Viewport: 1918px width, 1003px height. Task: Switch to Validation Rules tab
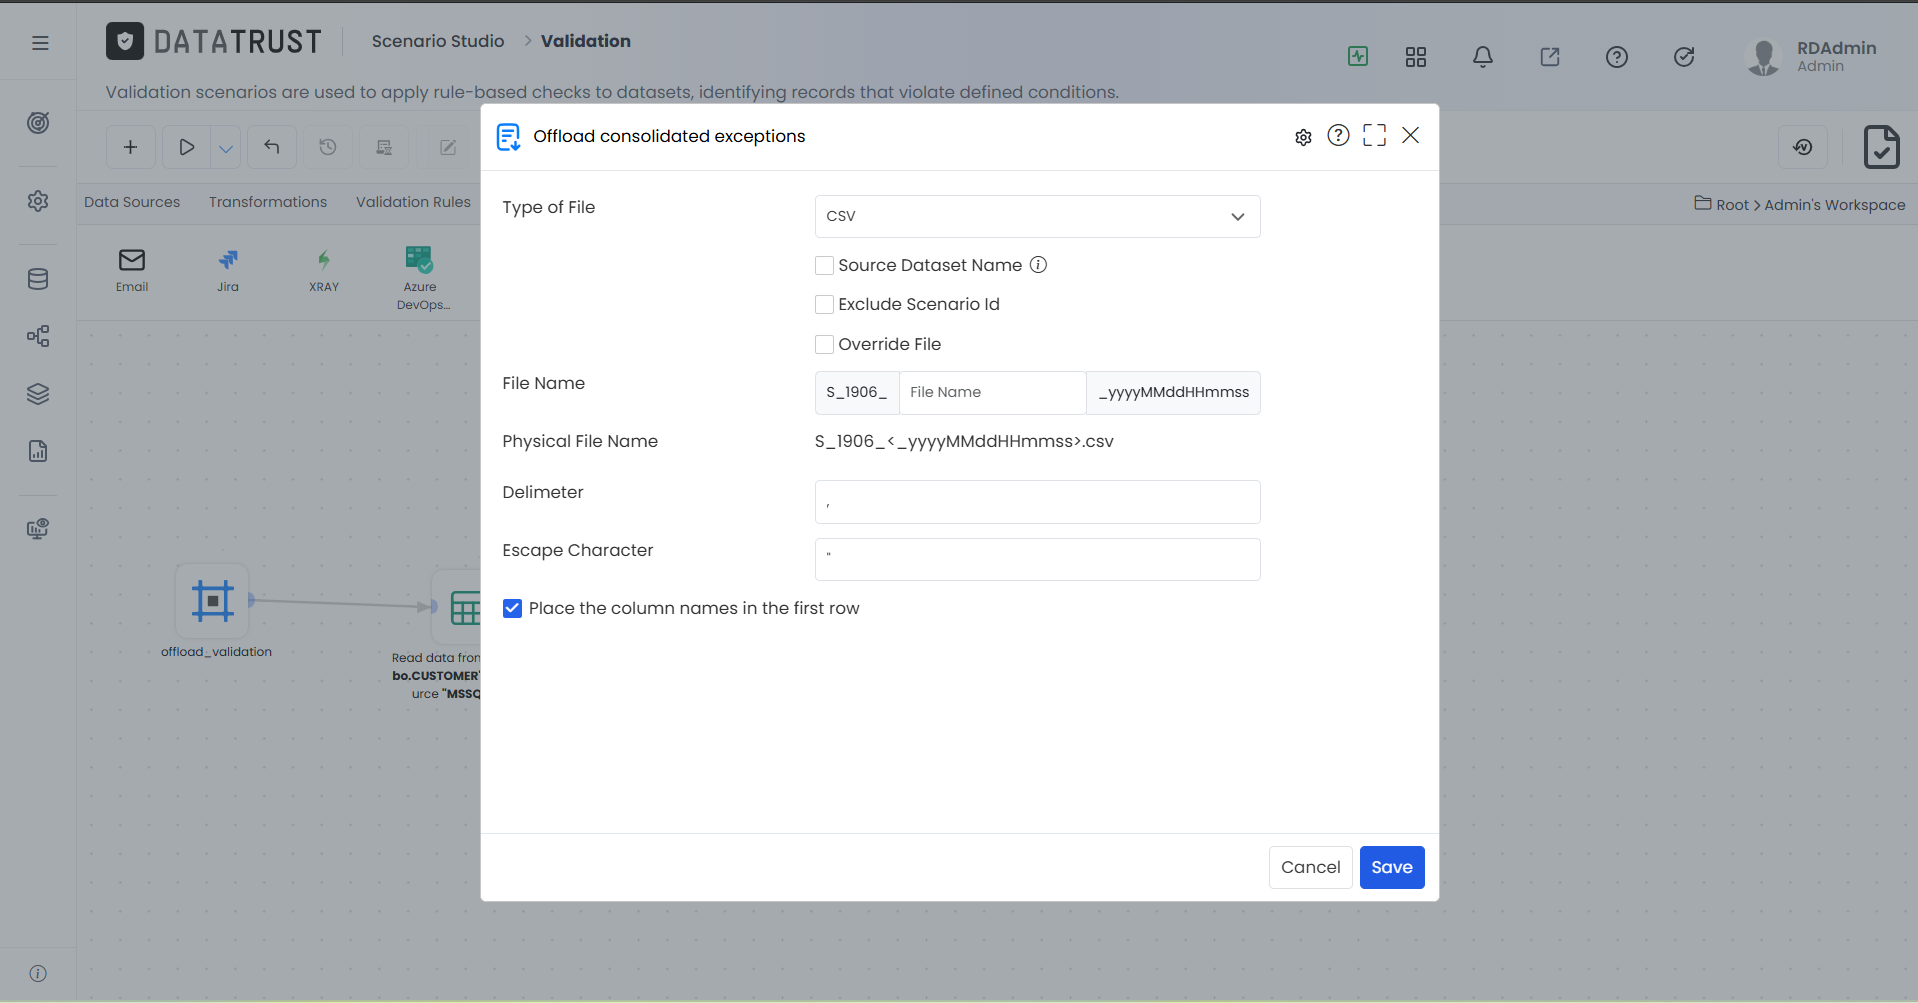[x=413, y=202]
